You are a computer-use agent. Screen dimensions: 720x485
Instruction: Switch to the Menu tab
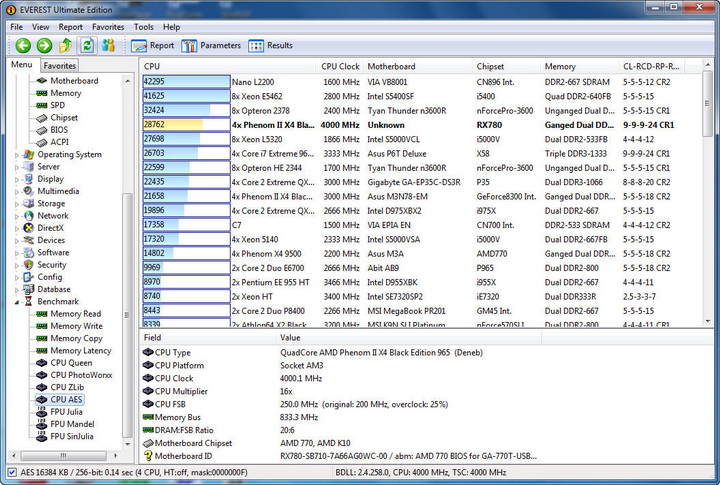pyautogui.click(x=22, y=65)
